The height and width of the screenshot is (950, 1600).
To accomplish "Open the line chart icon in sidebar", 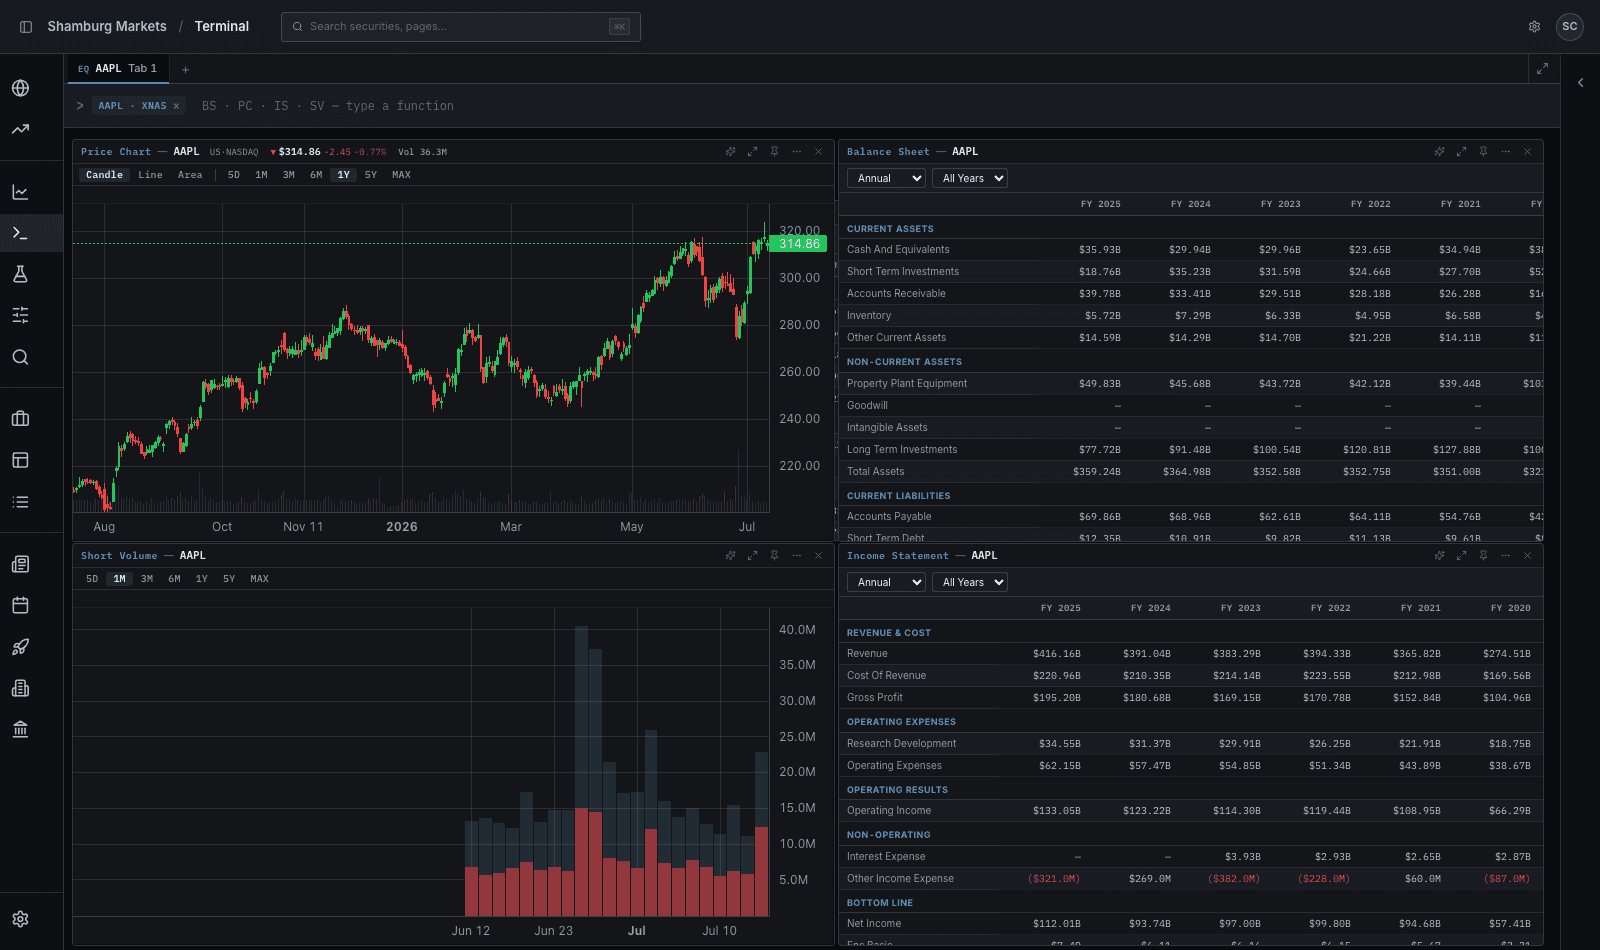I will tap(20, 192).
